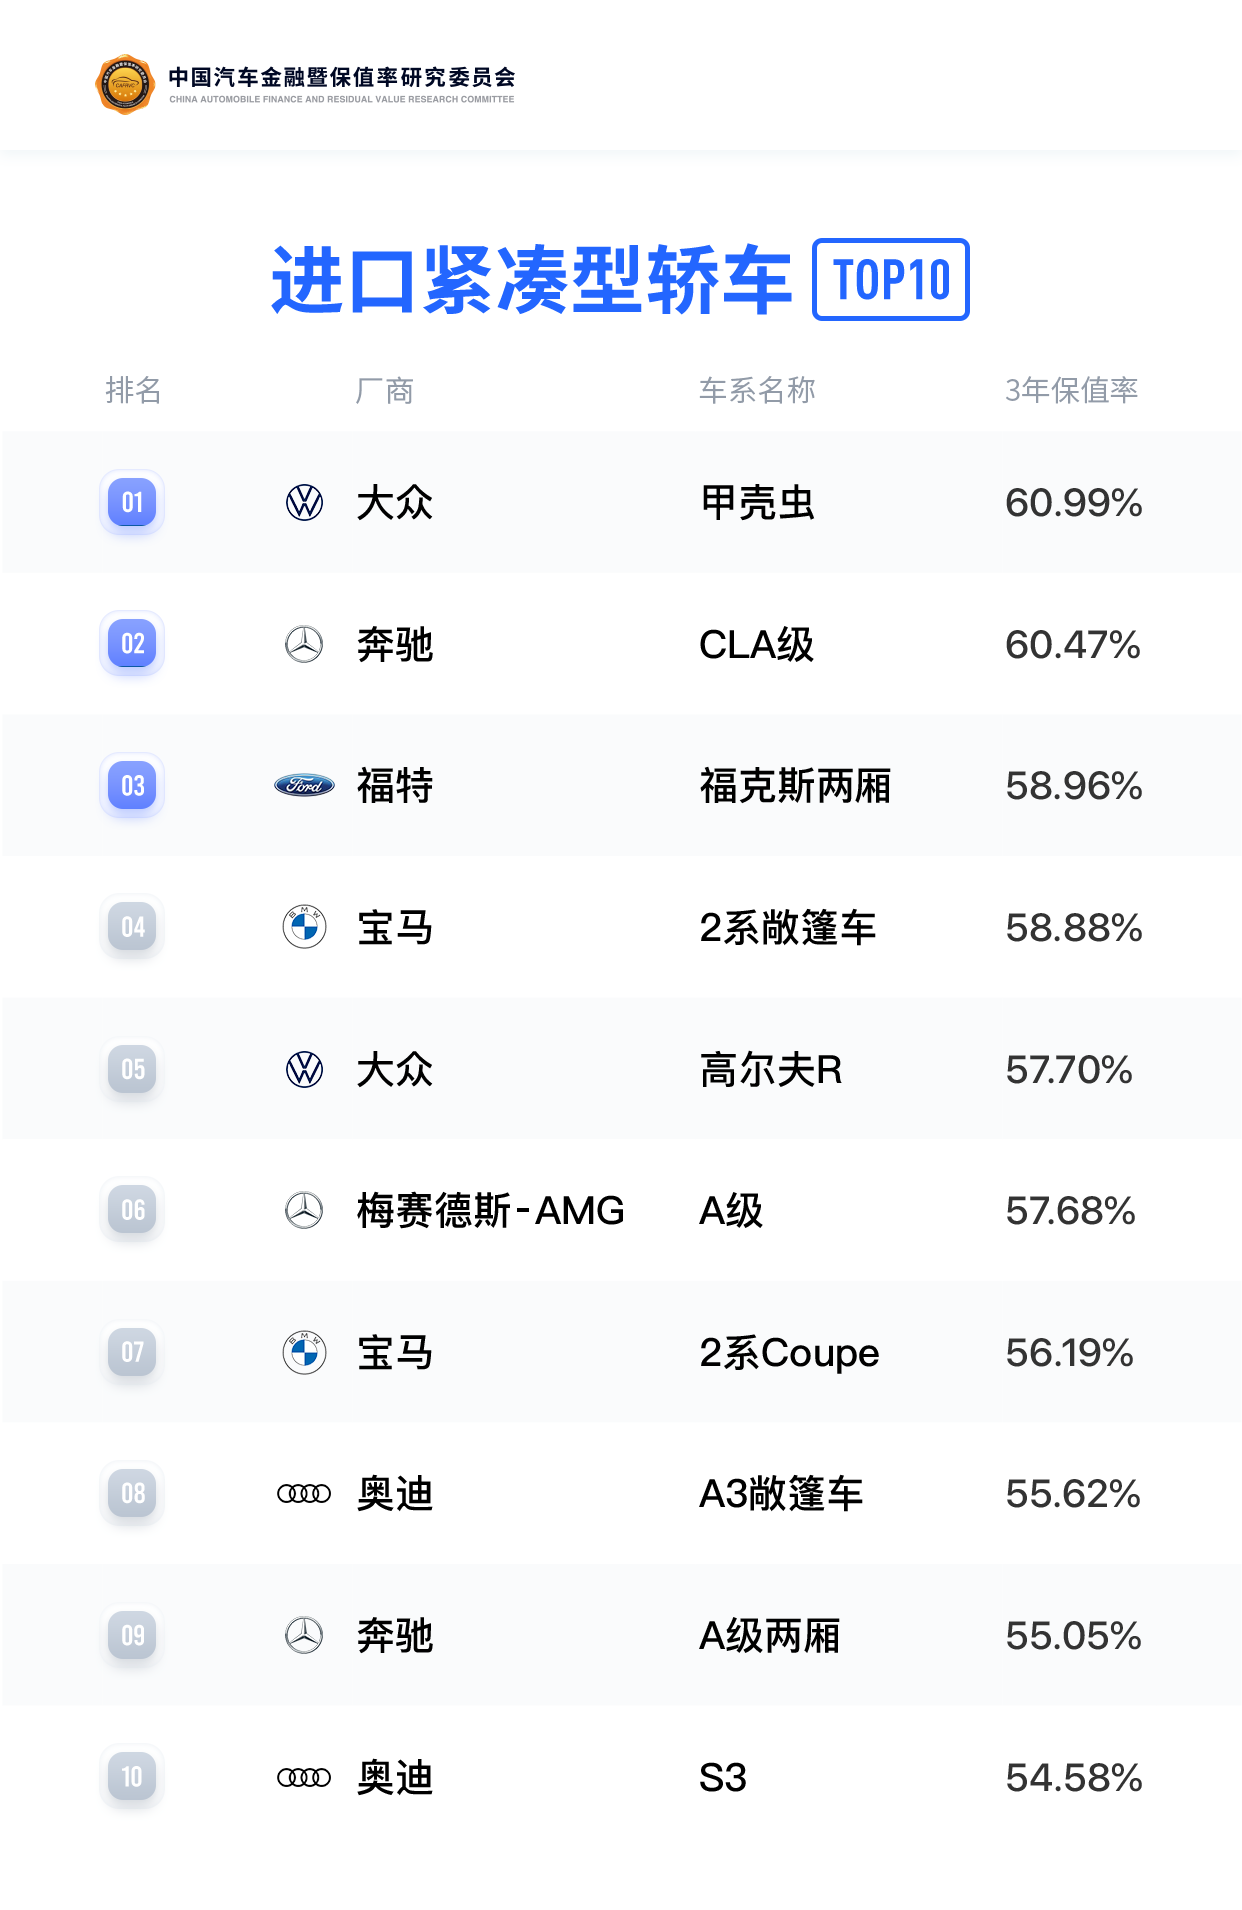The height and width of the screenshot is (1910, 1242).
Task: Click the 车系名称 column header
Action: click(x=757, y=390)
